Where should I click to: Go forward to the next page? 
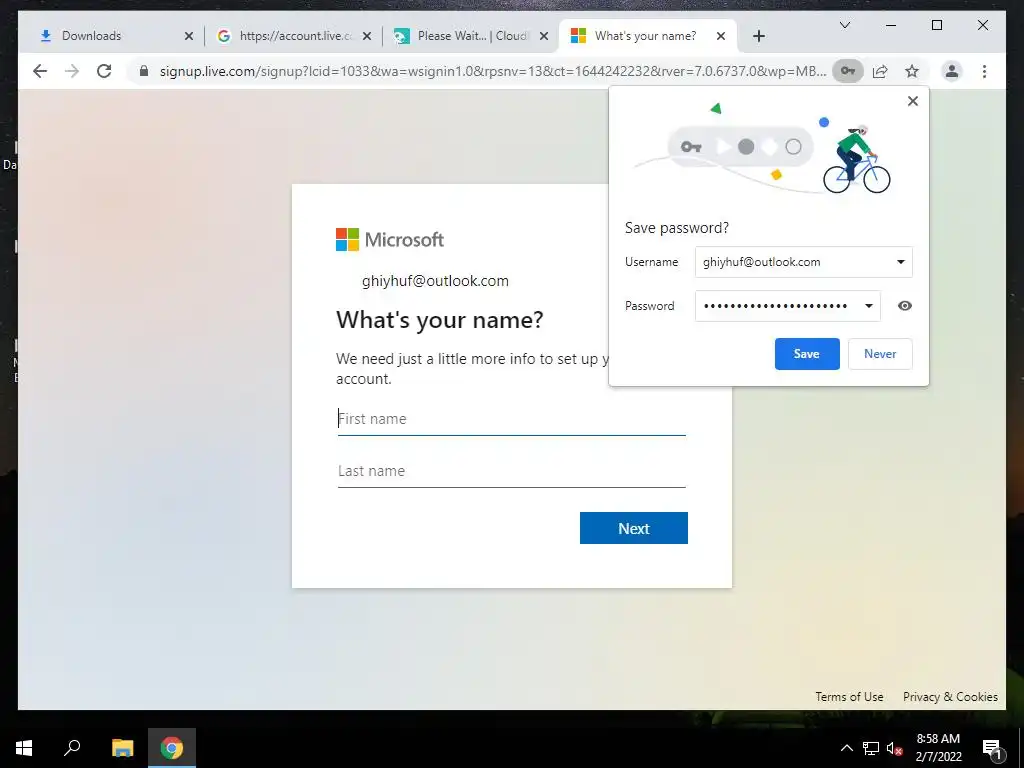(72, 71)
